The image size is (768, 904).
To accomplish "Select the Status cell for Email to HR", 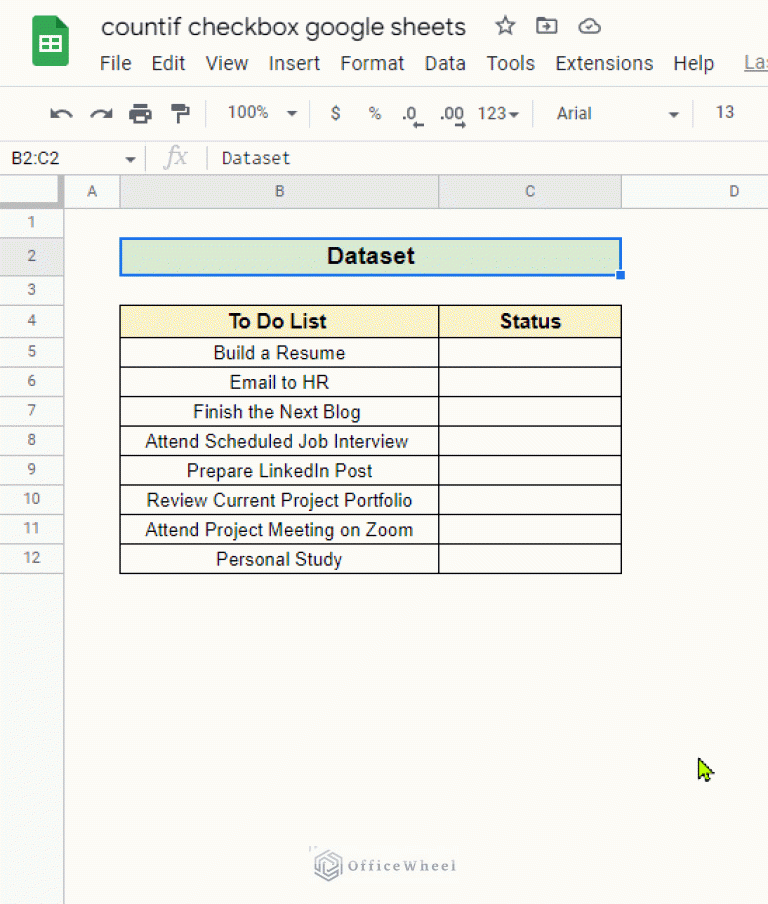I will (x=529, y=382).
